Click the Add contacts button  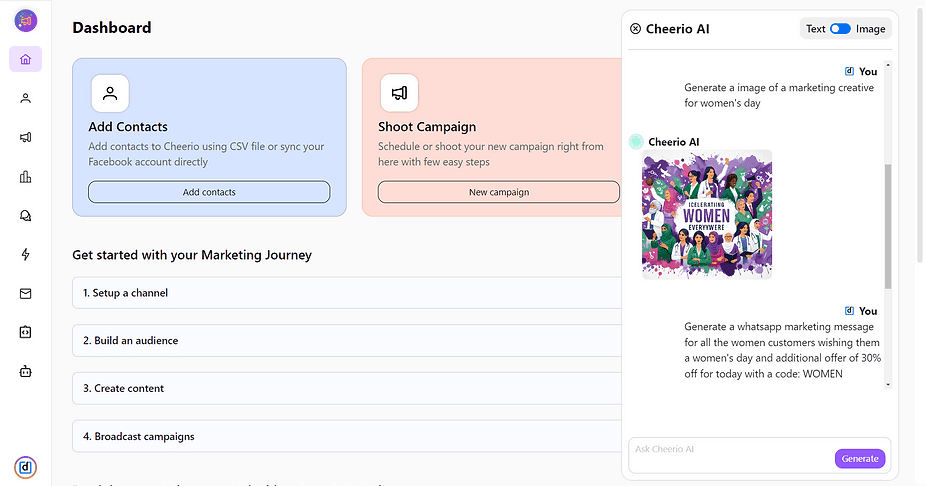[209, 192]
